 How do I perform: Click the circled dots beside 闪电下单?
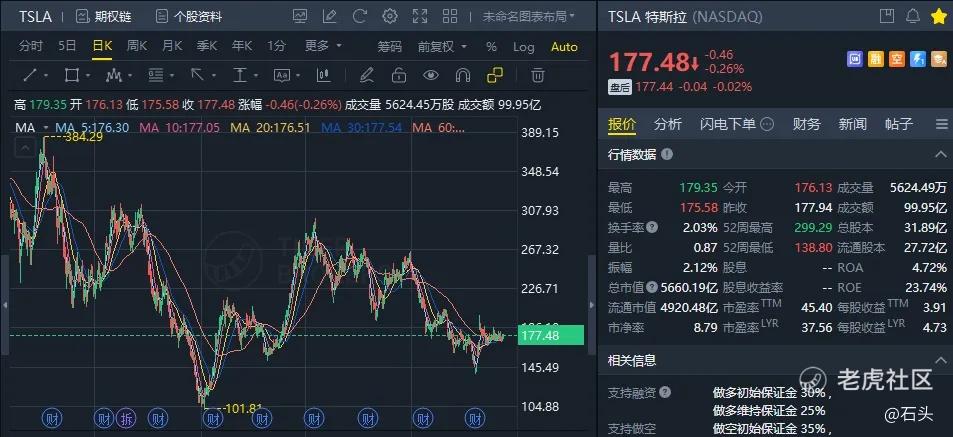pyautogui.click(x=768, y=125)
